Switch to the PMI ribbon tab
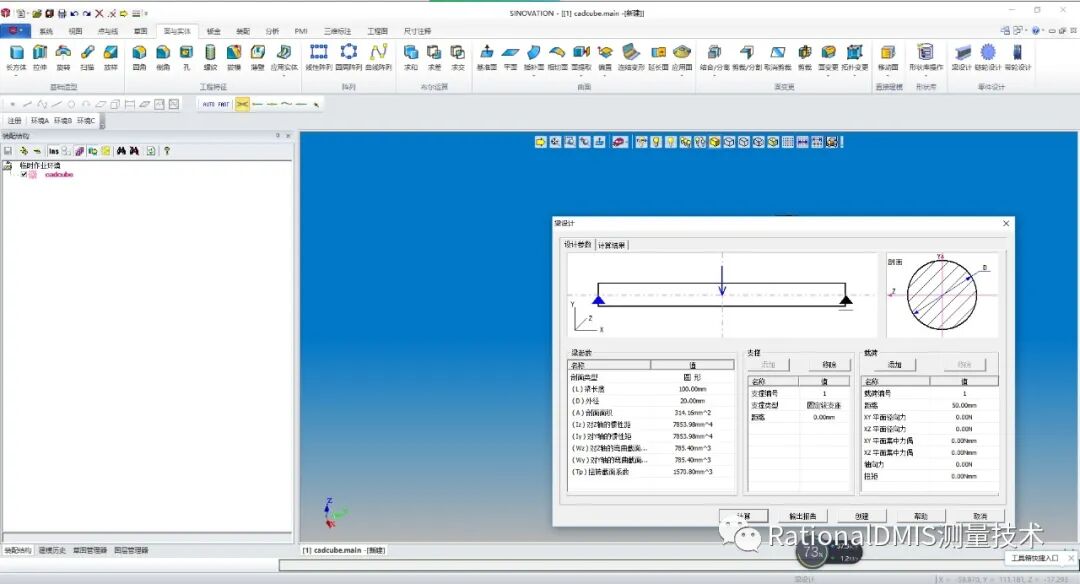Screen dimensions: 1080x584 pos(301,31)
